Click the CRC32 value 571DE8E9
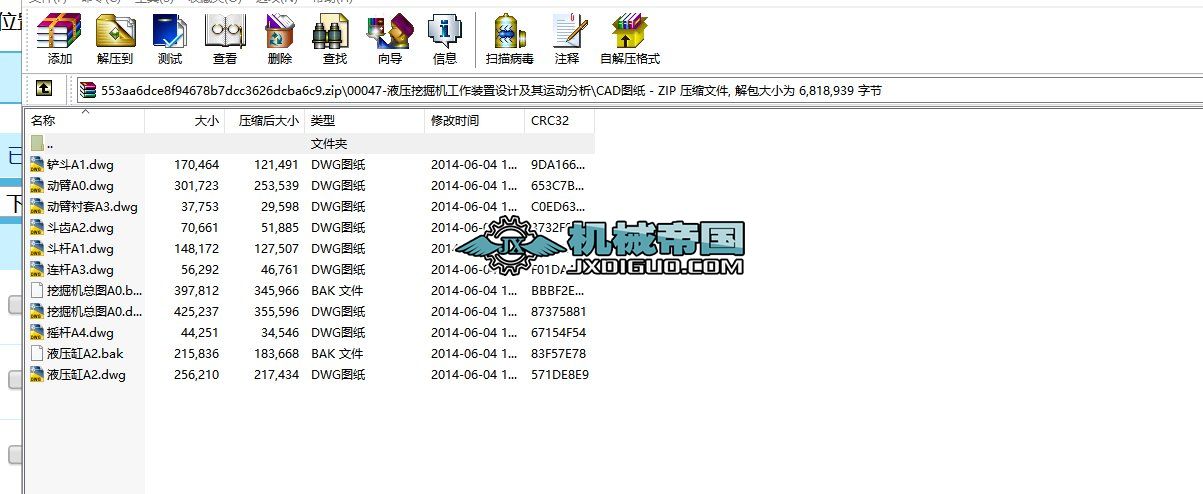1203x494 pixels. pos(559,375)
